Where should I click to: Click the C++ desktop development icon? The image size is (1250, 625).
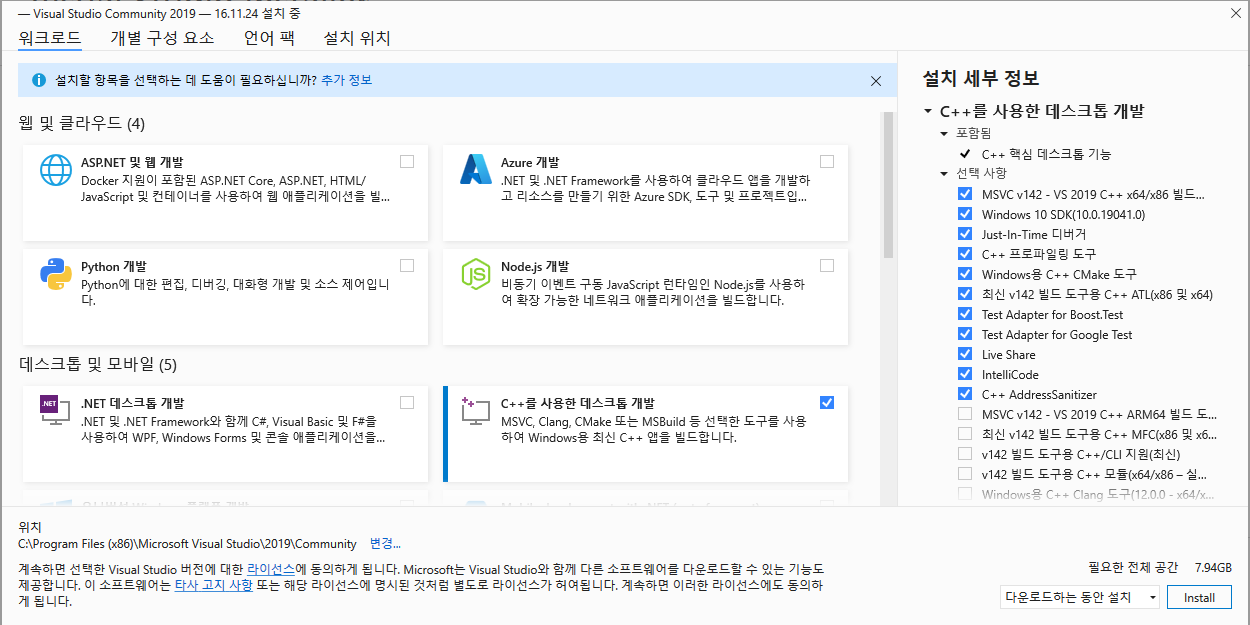coord(475,412)
